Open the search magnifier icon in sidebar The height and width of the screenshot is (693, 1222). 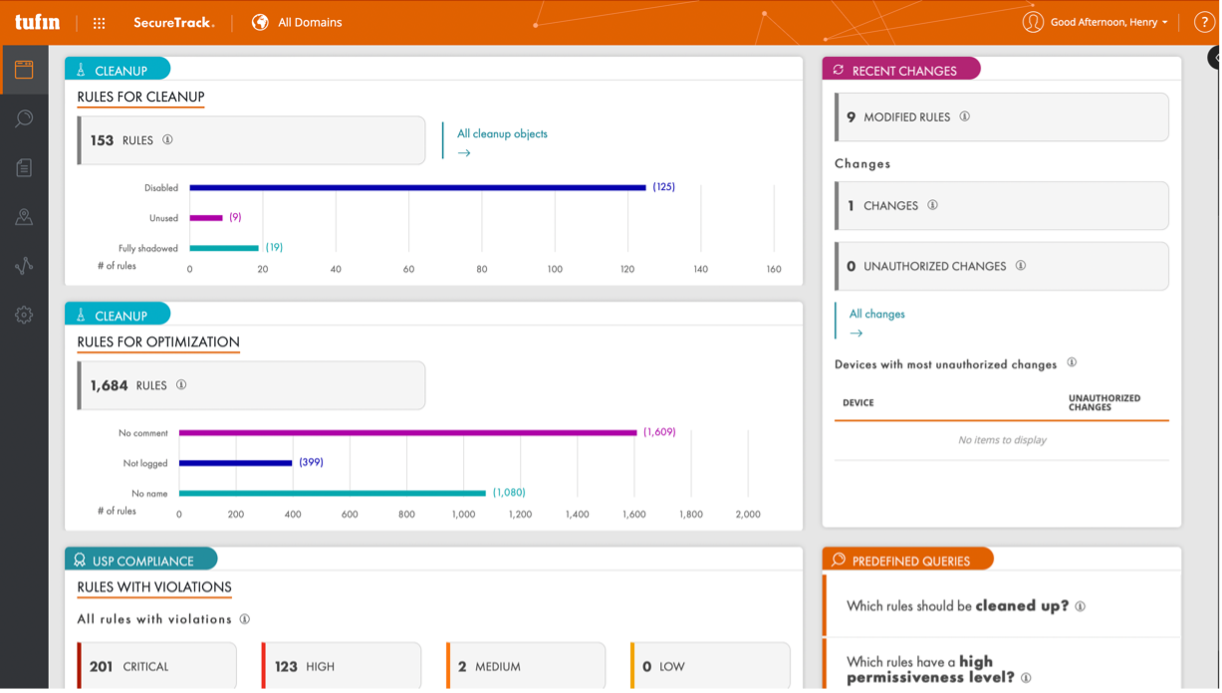(24, 119)
